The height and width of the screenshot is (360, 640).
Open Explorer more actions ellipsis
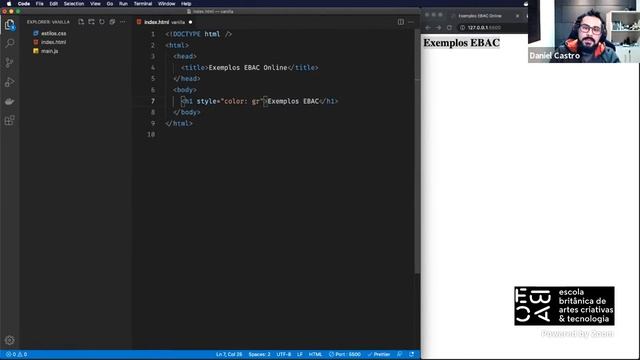click(123, 22)
